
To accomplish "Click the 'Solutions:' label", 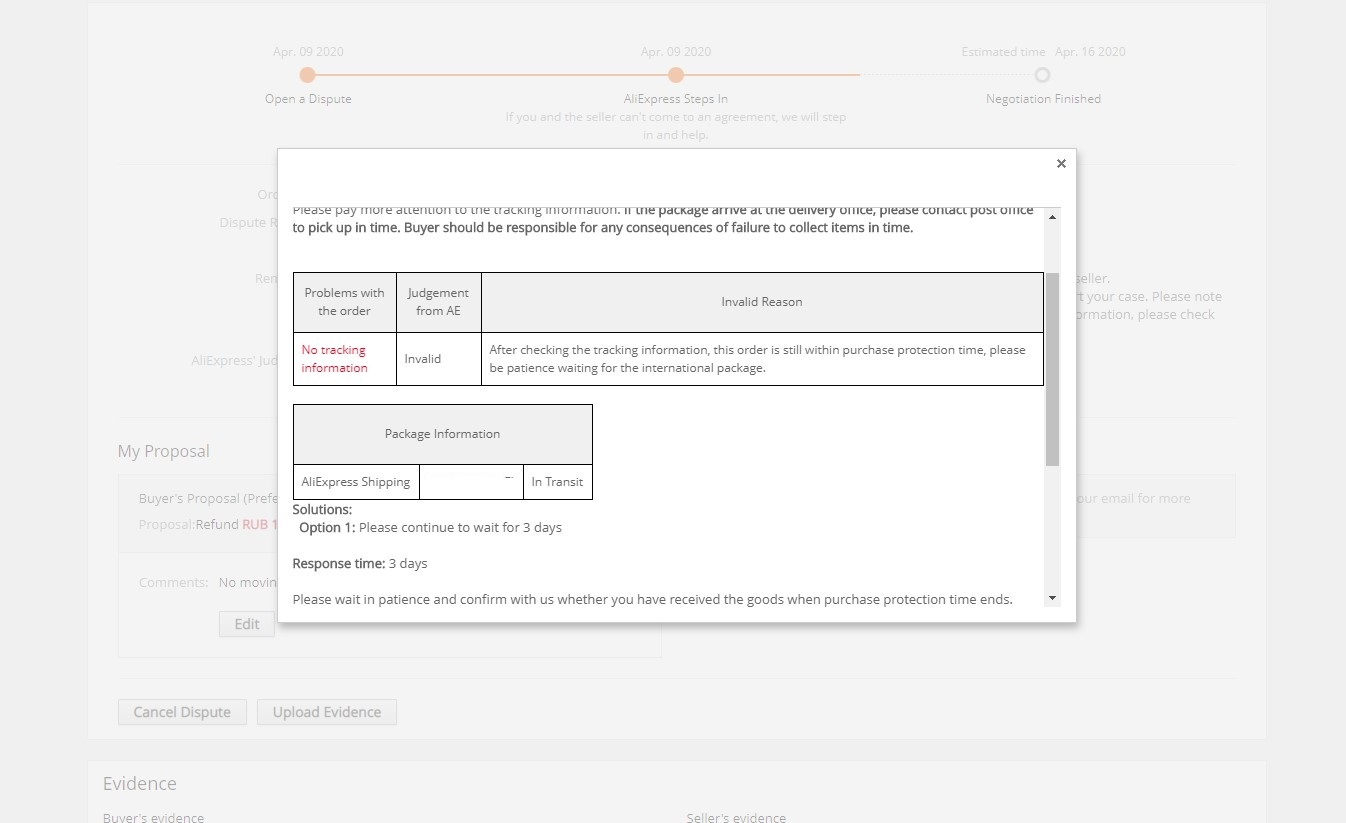I will (x=322, y=510).
